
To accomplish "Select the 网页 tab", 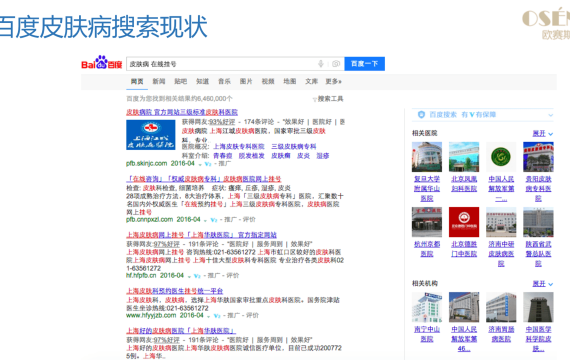I will (x=137, y=81).
